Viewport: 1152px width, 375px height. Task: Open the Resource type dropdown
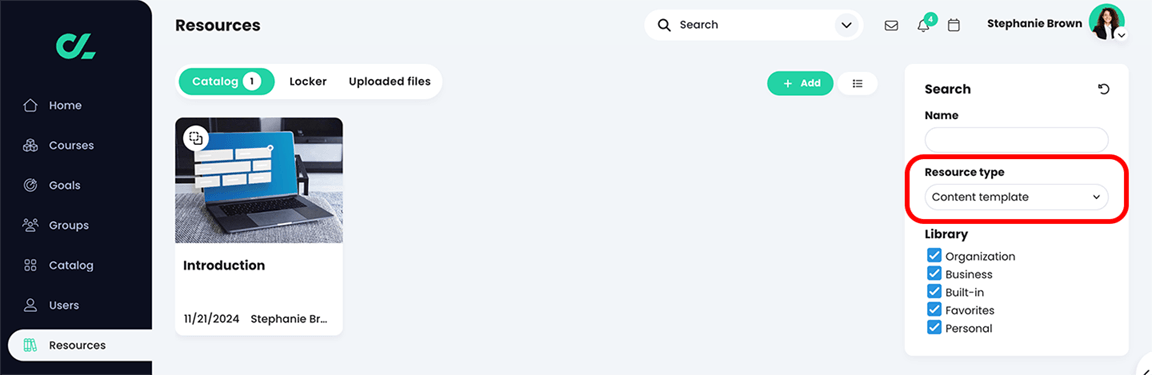pyautogui.click(x=1016, y=197)
